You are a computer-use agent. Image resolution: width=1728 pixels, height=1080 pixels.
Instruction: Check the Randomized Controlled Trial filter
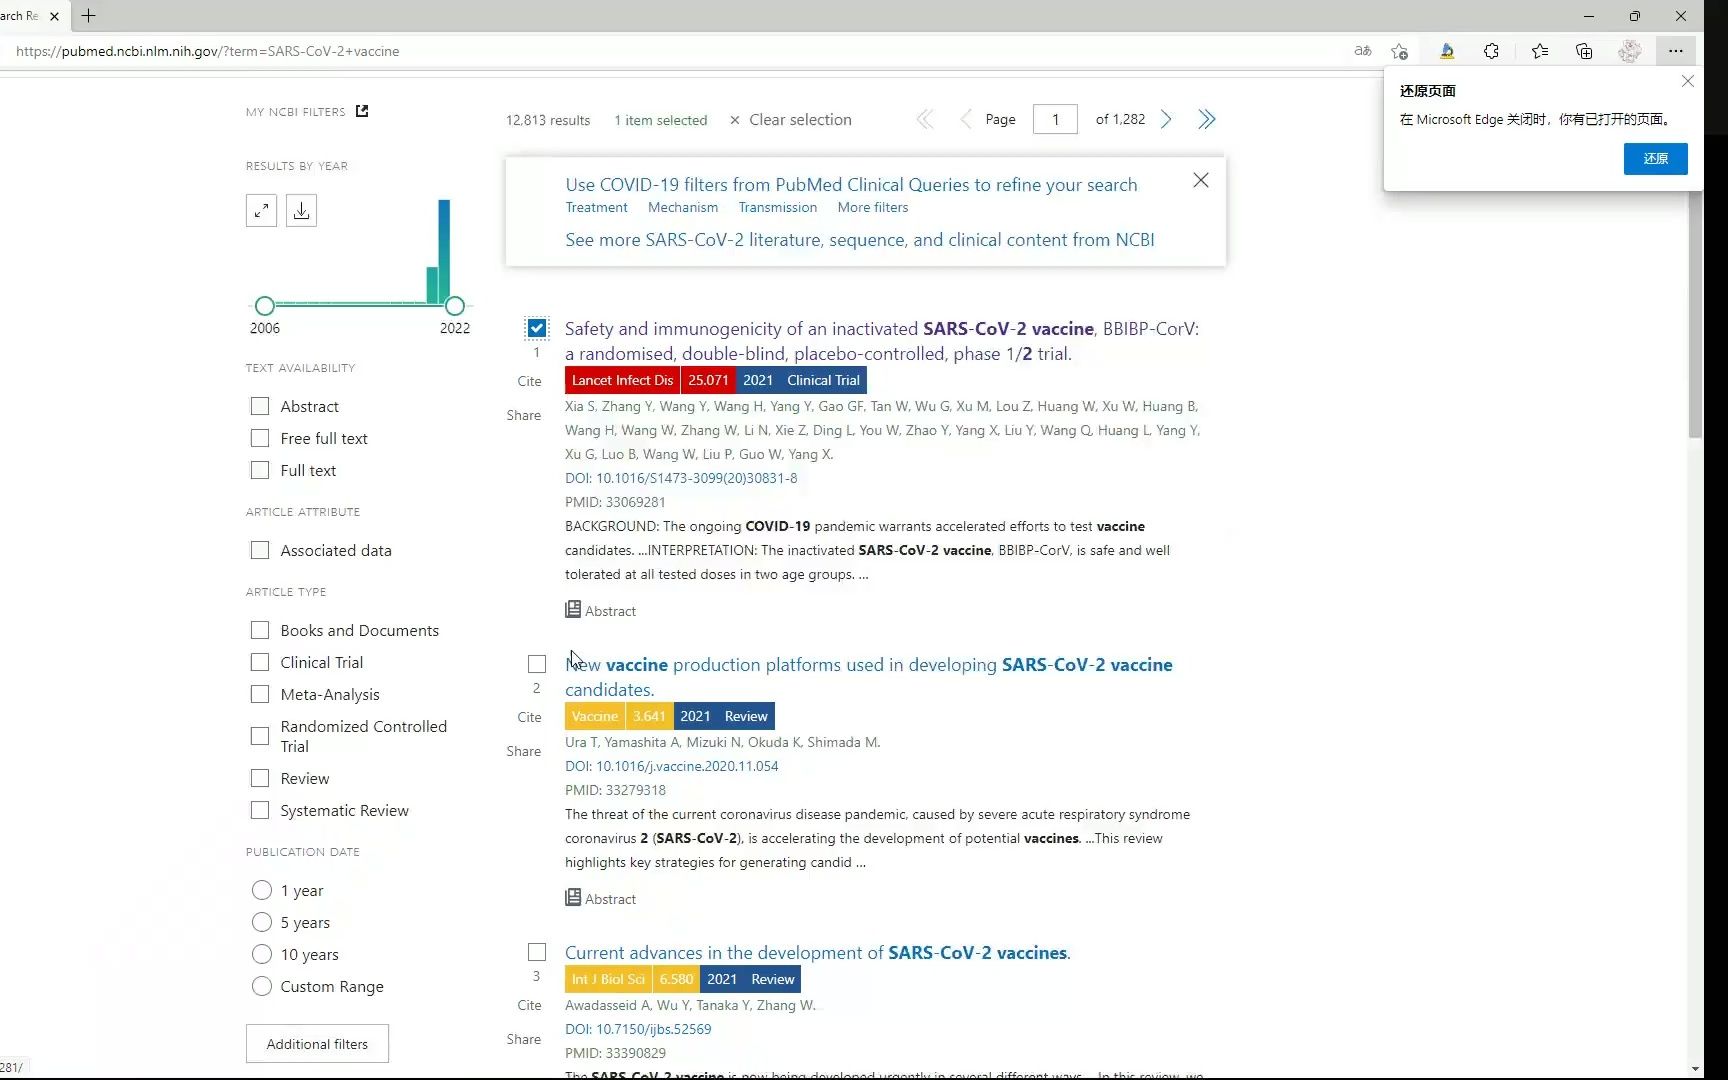click(x=260, y=736)
